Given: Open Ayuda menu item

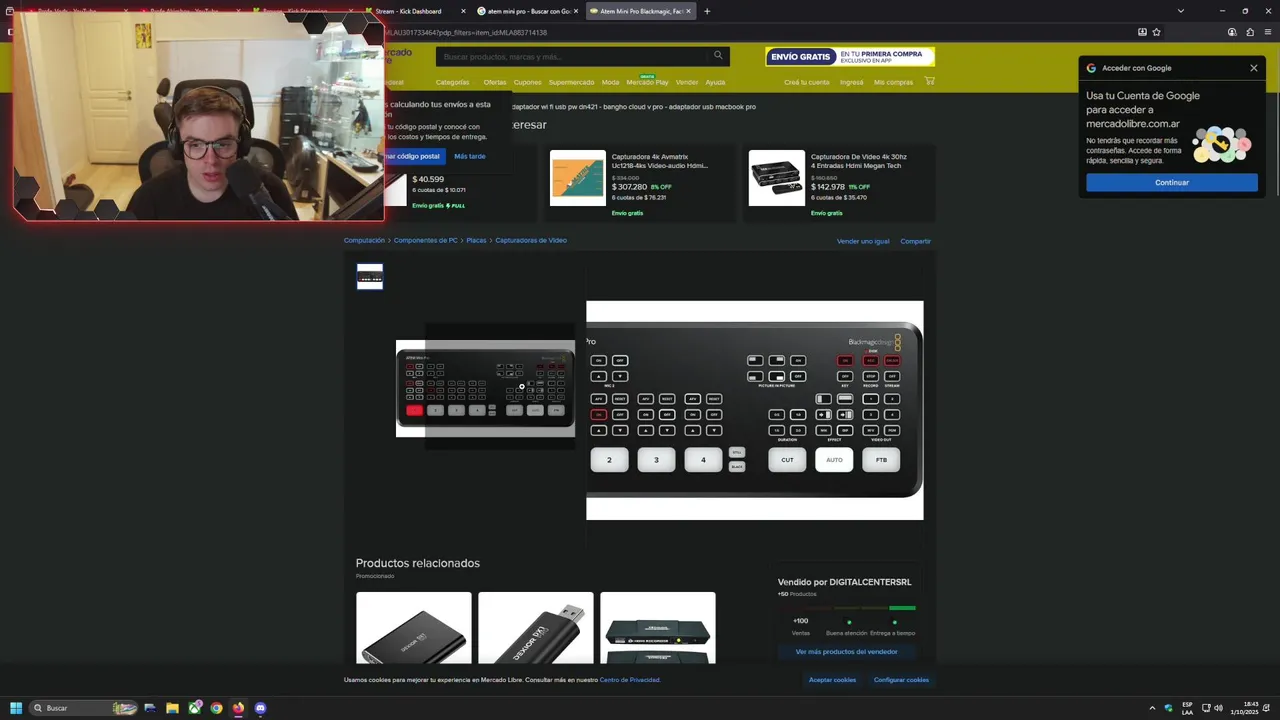Looking at the screenshot, I should [715, 82].
